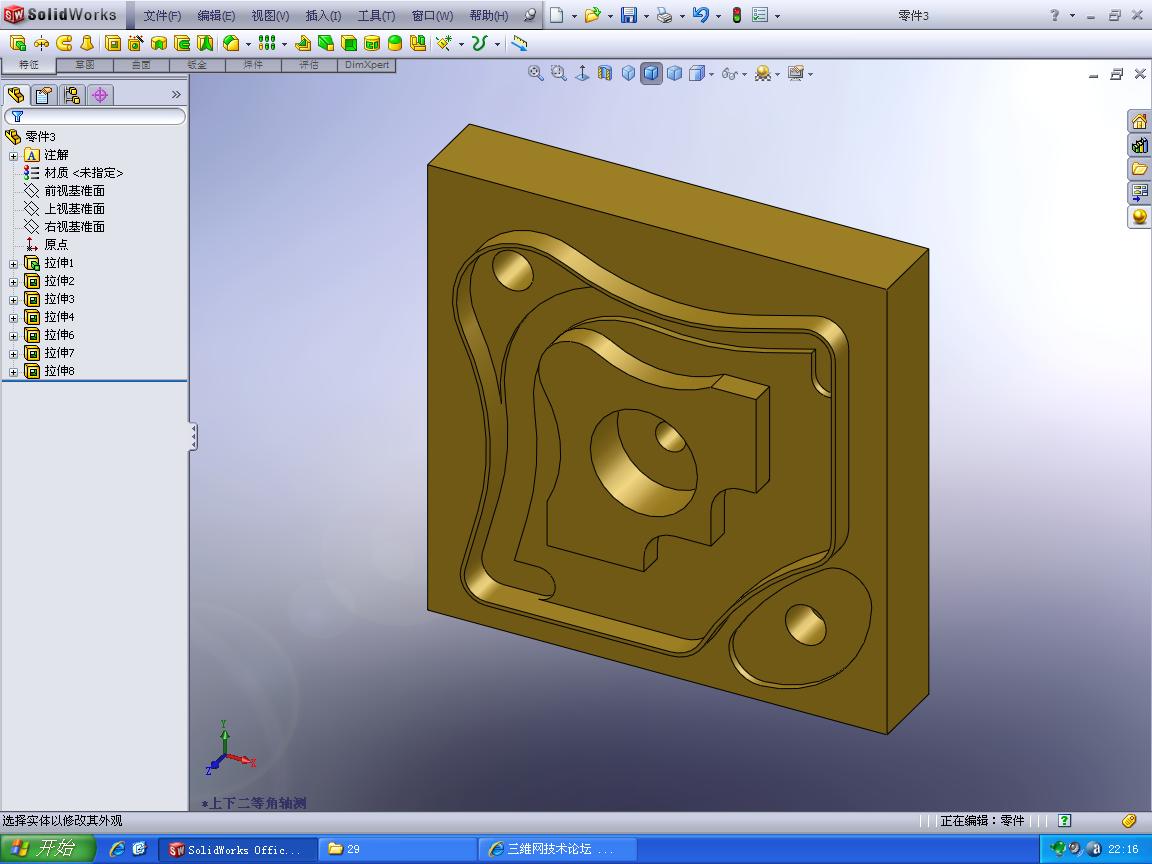The width and height of the screenshot is (1152, 864).
Task: Open the 工具(T) menu
Action: coord(376,15)
